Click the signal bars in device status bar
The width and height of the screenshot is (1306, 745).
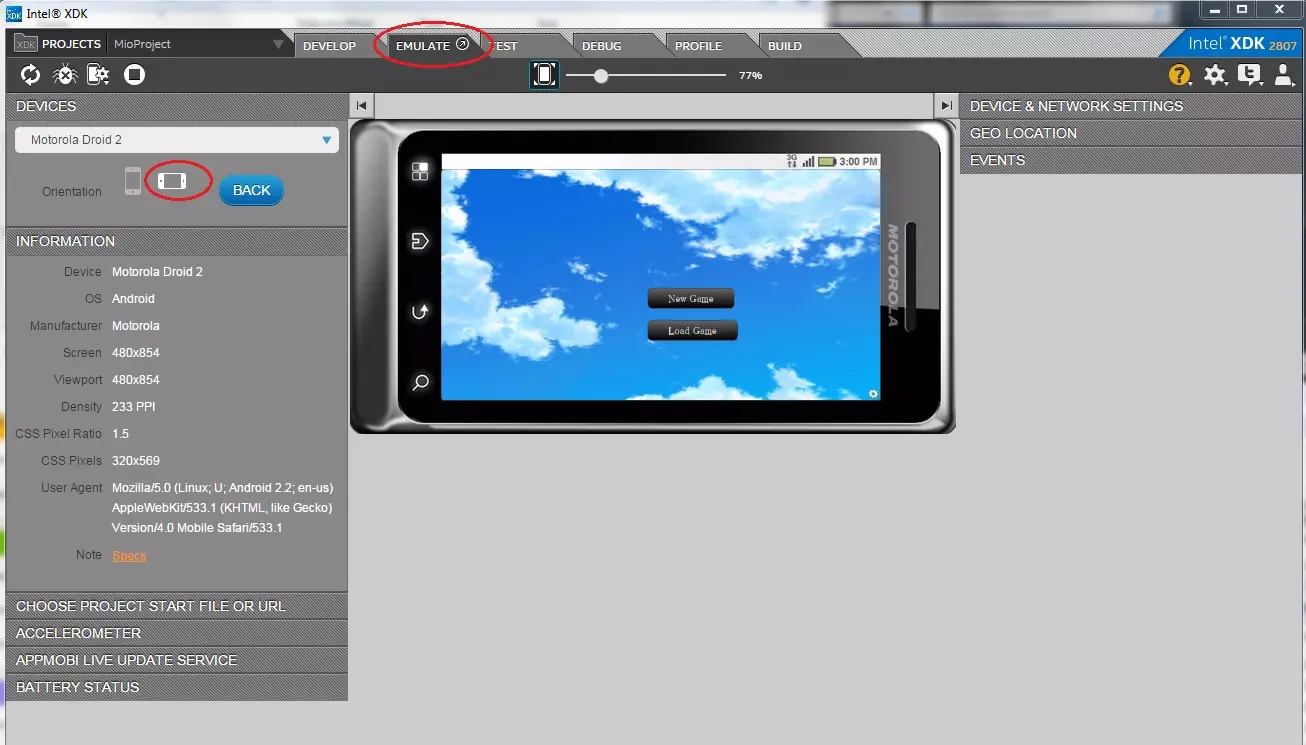pyautogui.click(x=808, y=161)
